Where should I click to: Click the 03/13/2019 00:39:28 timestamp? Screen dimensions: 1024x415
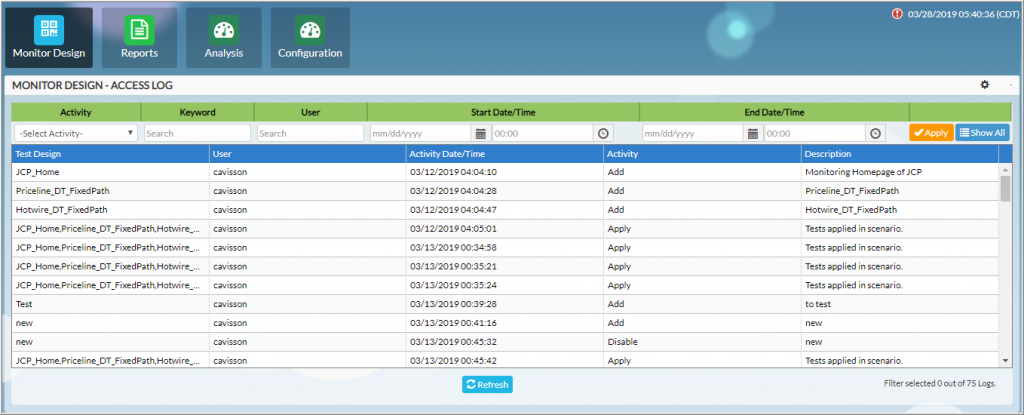click(x=453, y=304)
